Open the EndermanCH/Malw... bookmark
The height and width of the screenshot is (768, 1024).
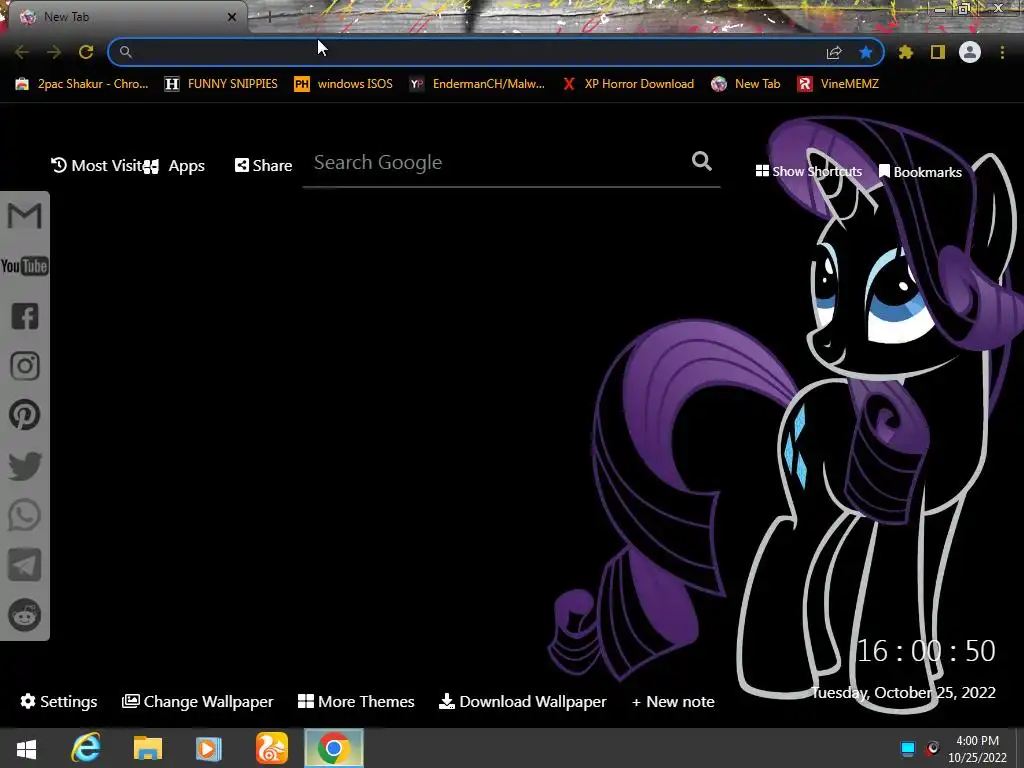(x=477, y=84)
